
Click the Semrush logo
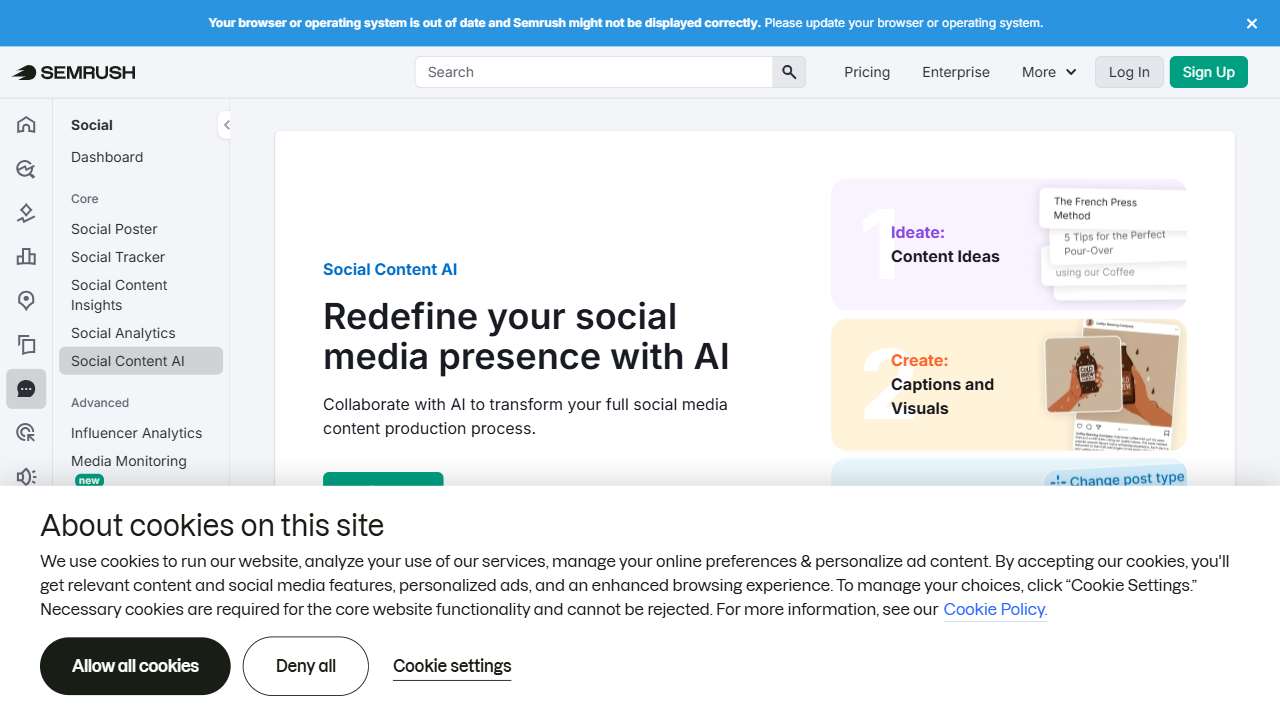click(73, 72)
